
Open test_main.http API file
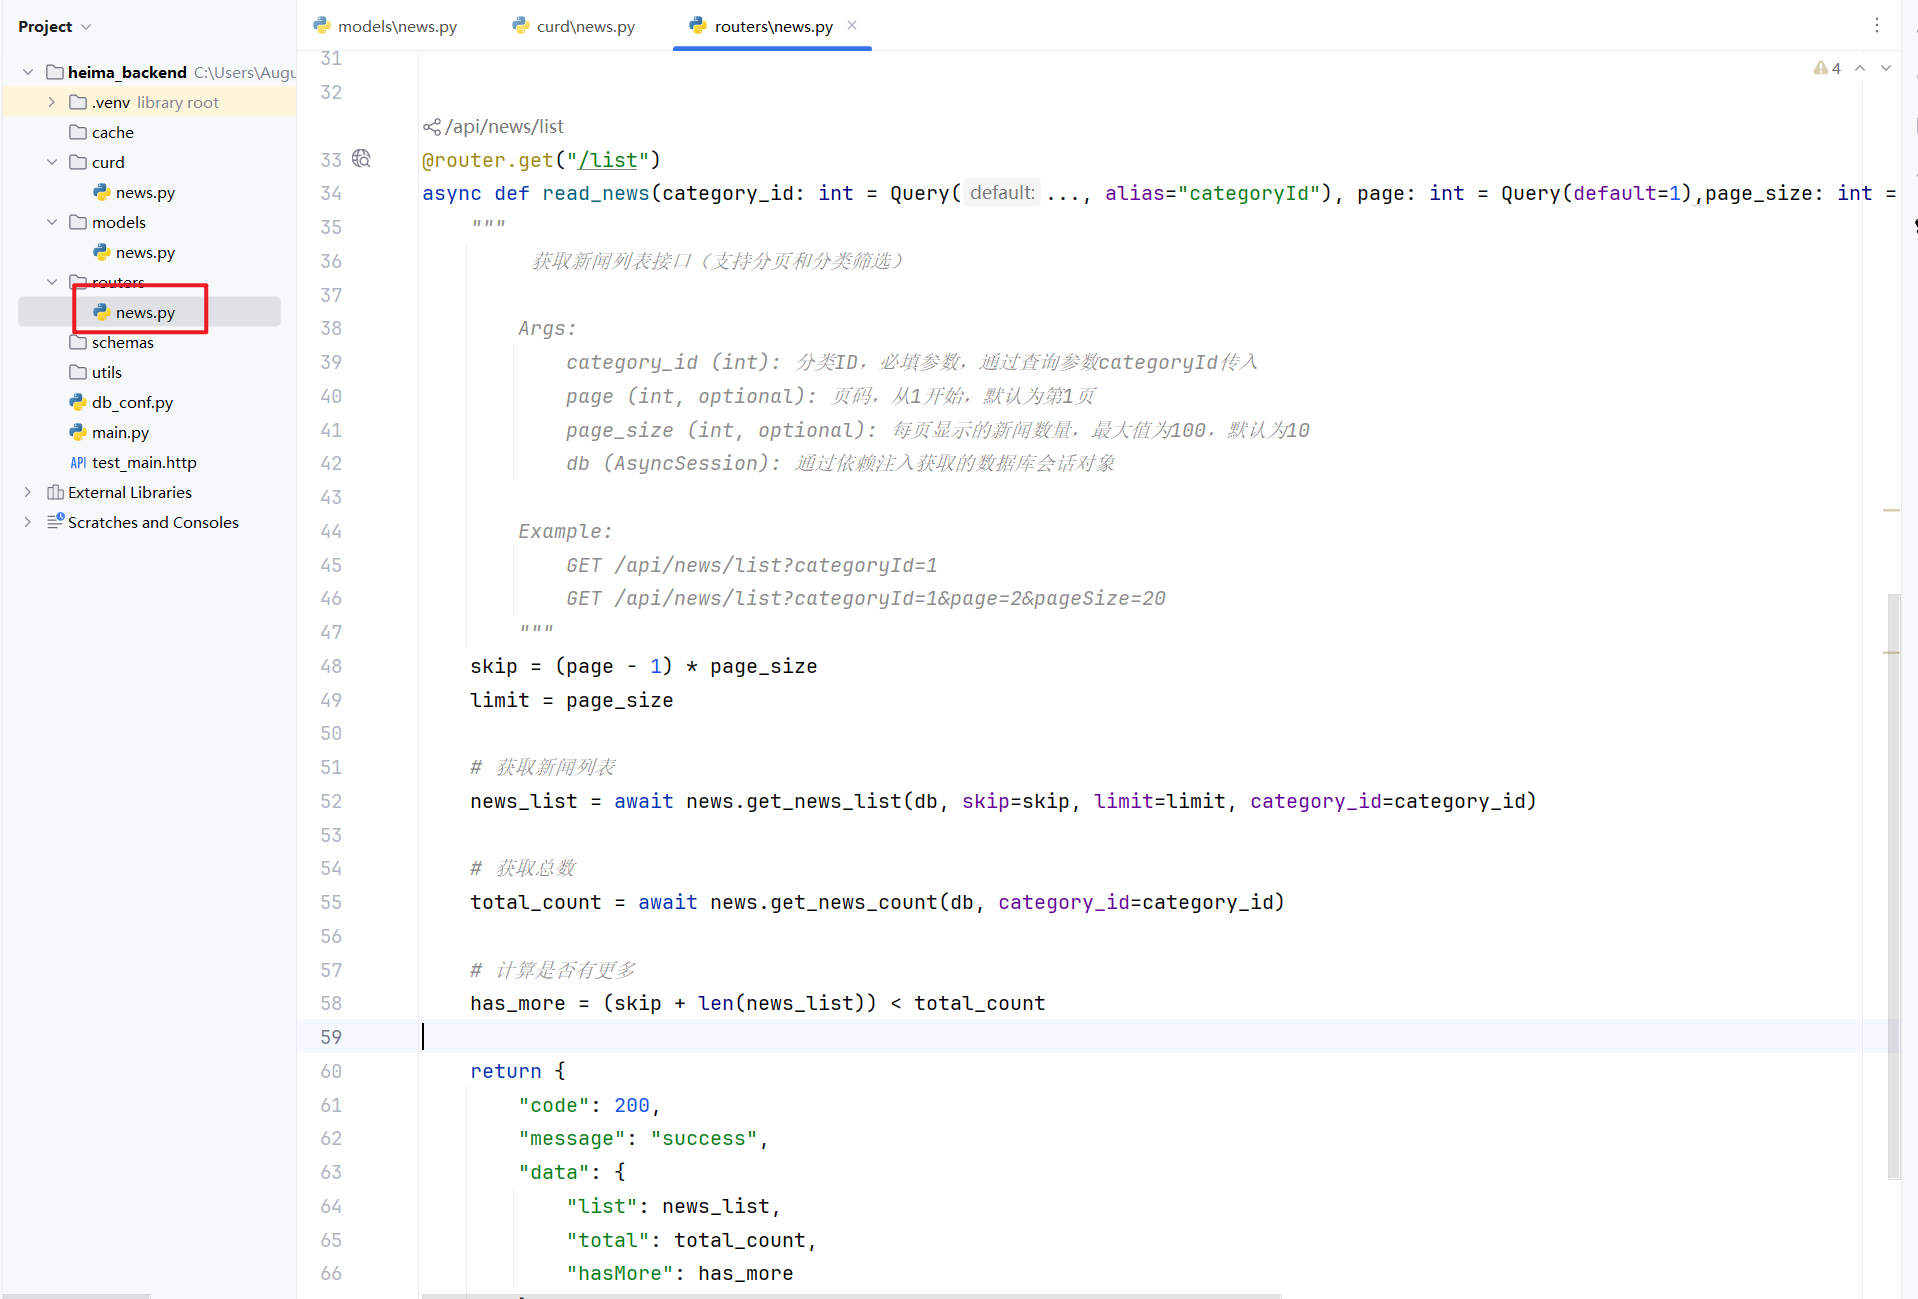click(143, 462)
